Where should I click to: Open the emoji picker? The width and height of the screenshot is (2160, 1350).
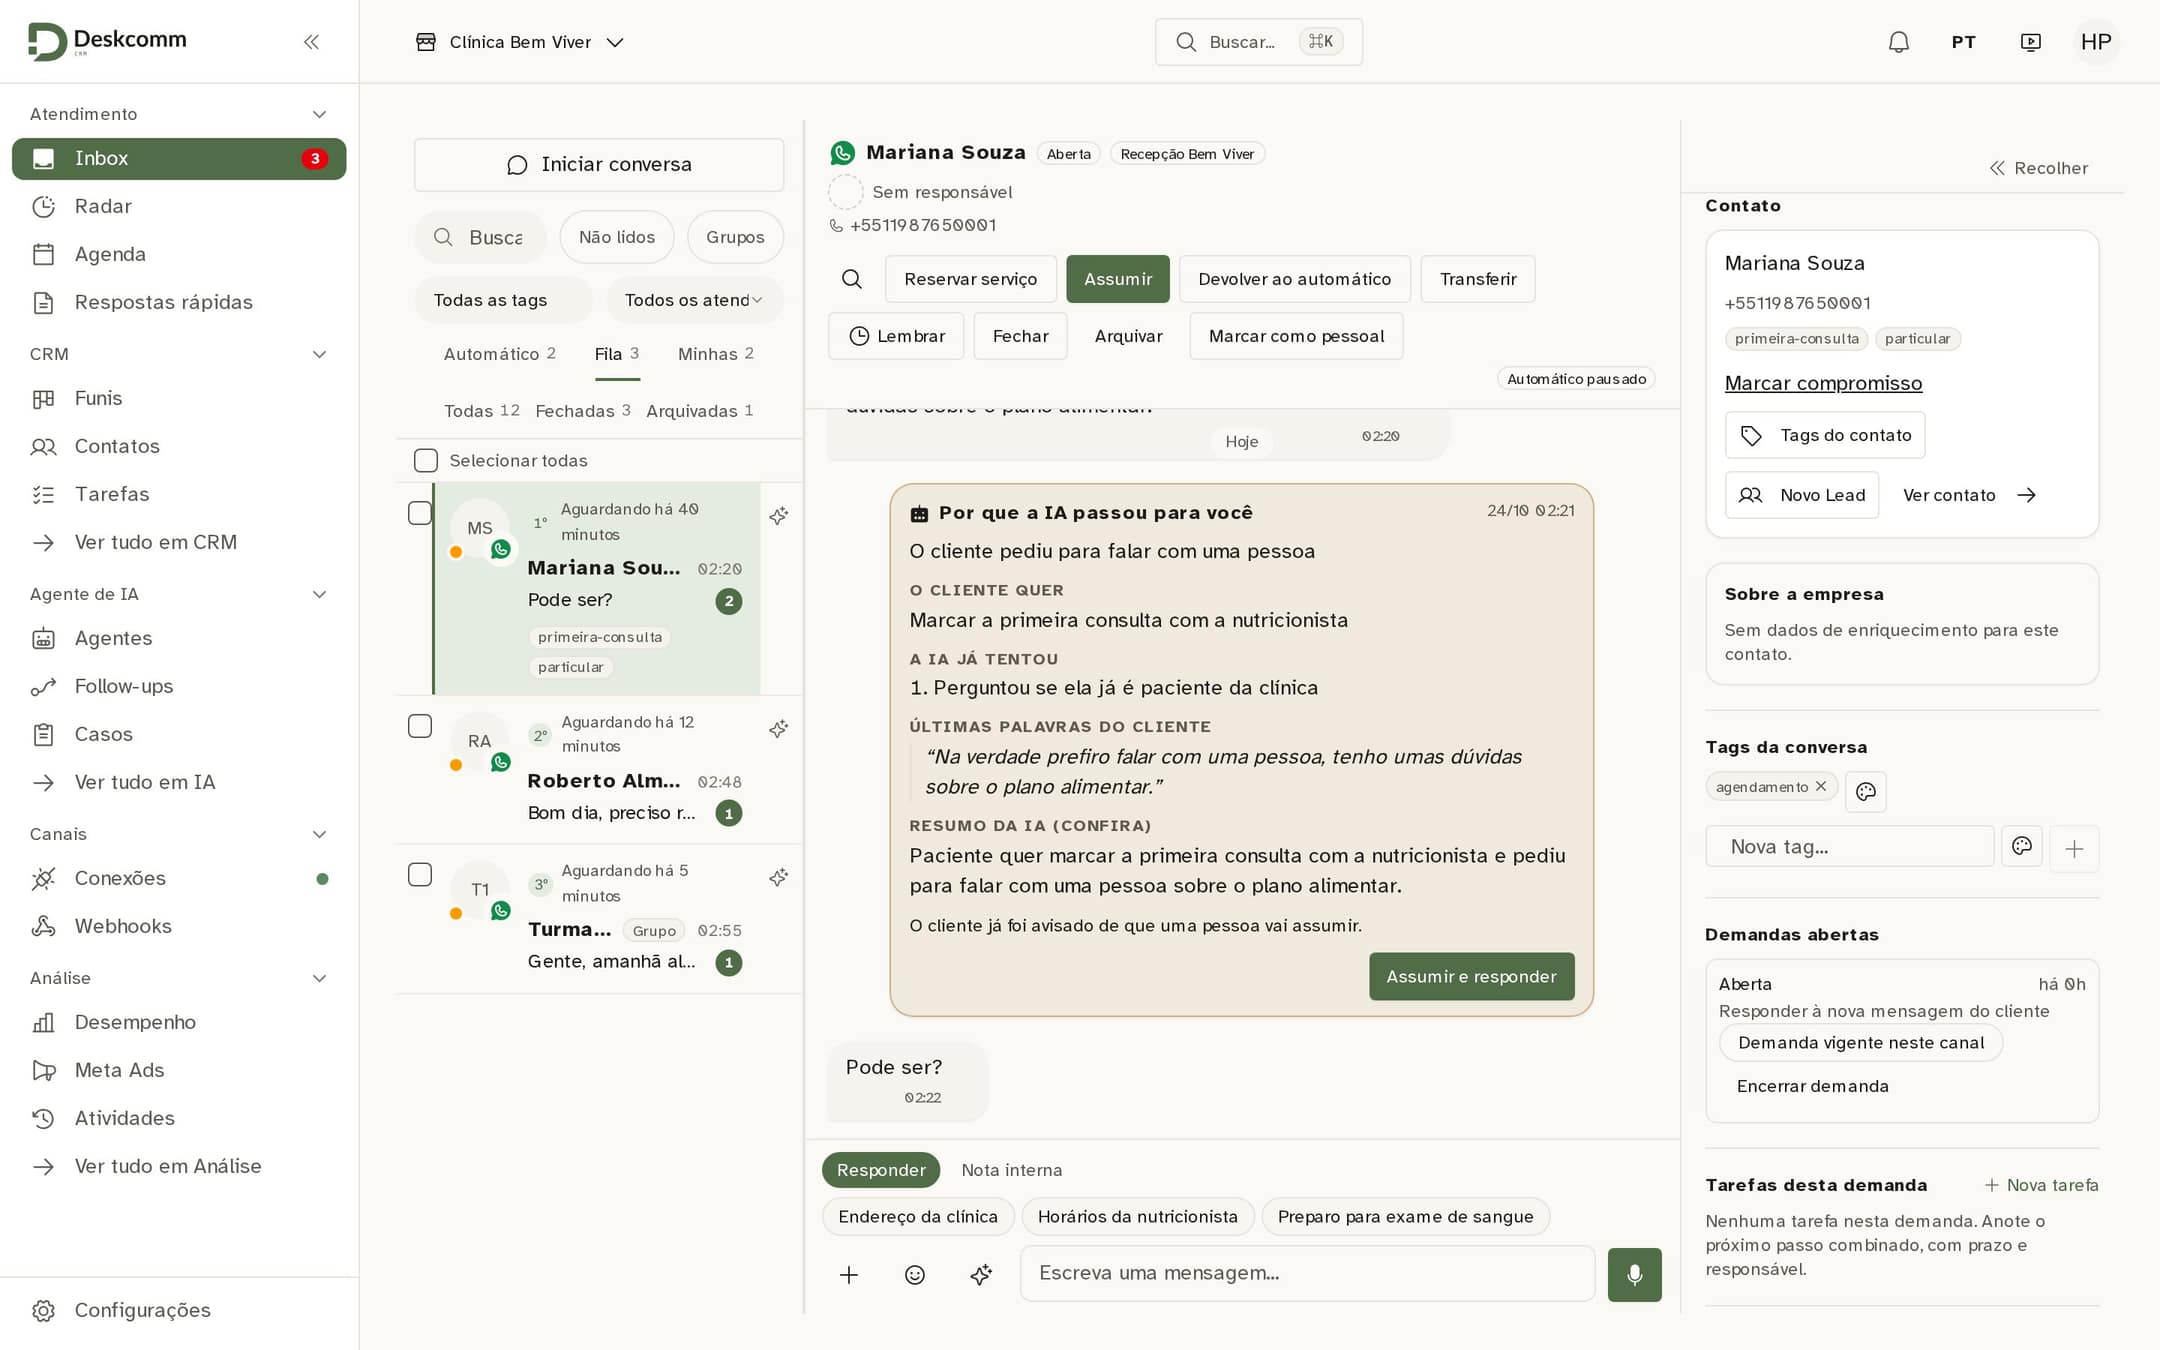[x=915, y=1274]
